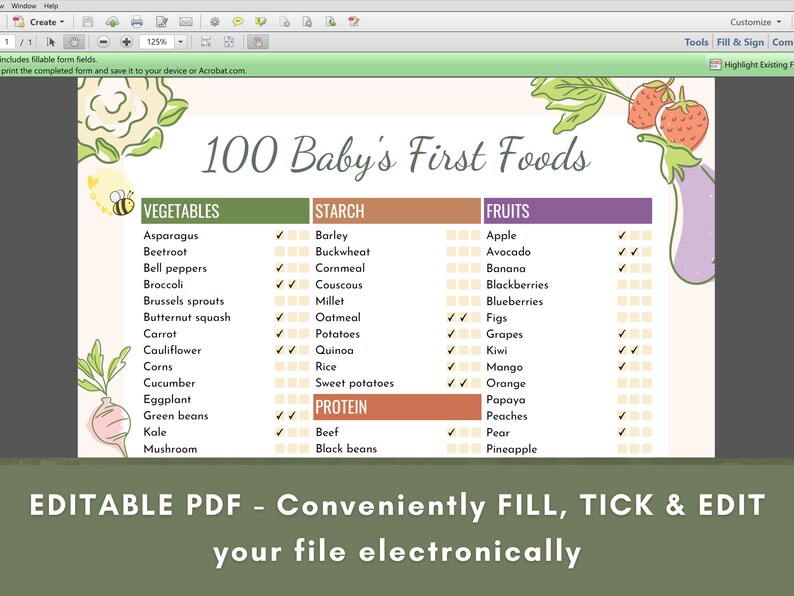This screenshot has height=596, width=794.
Task: Click the STARCH header
Action: (x=396, y=211)
